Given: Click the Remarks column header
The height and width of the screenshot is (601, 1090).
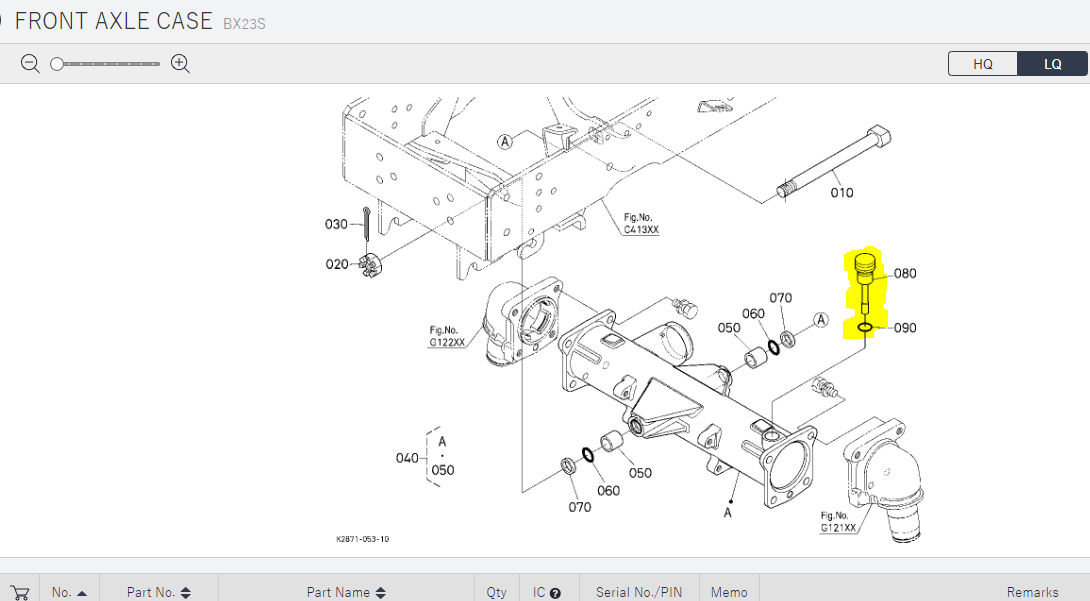Looking at the screenshot, I should [1032, 592].
